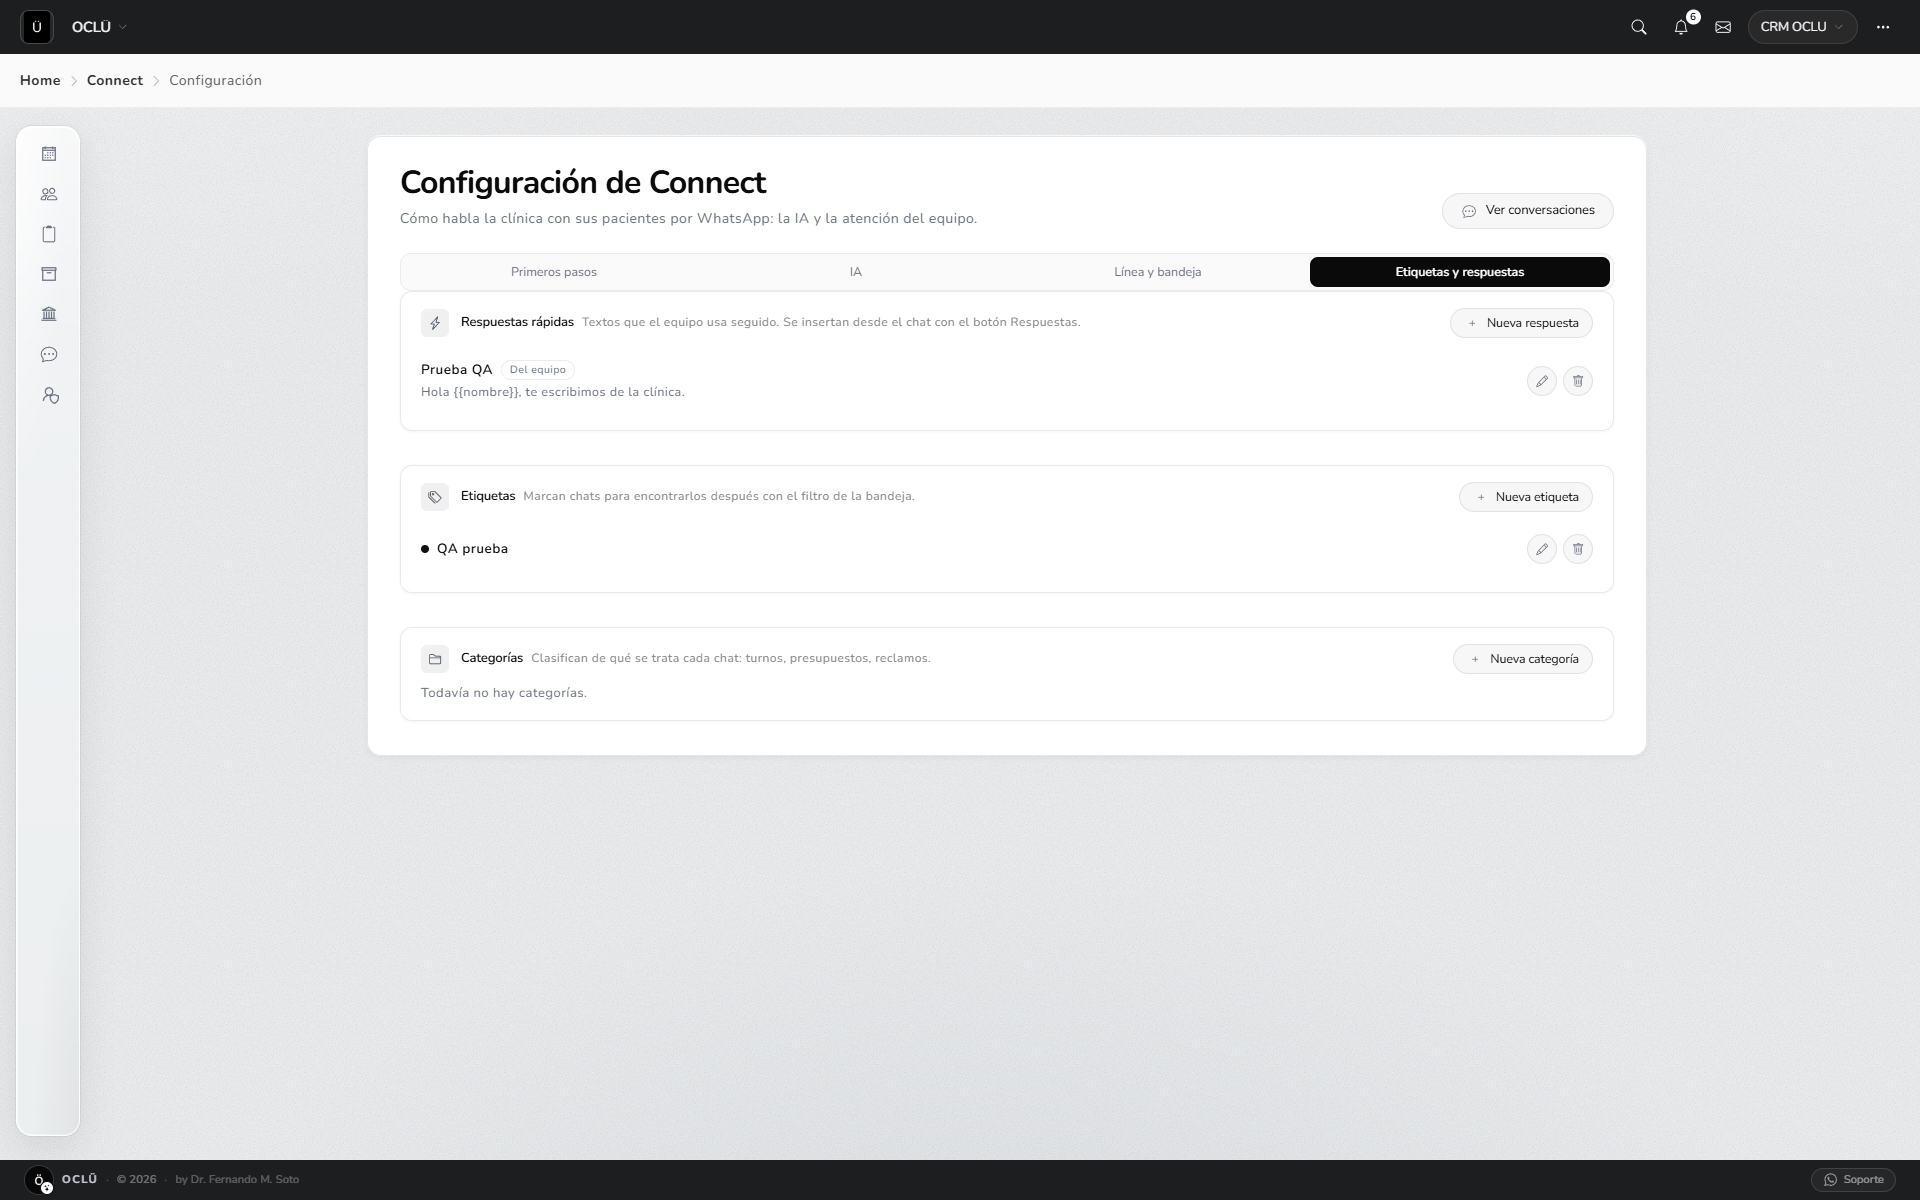This screenshot has width=1920, height=1200.
Task: Delete the Prueba QA quick response
Action: click(x=1578, y=381)
